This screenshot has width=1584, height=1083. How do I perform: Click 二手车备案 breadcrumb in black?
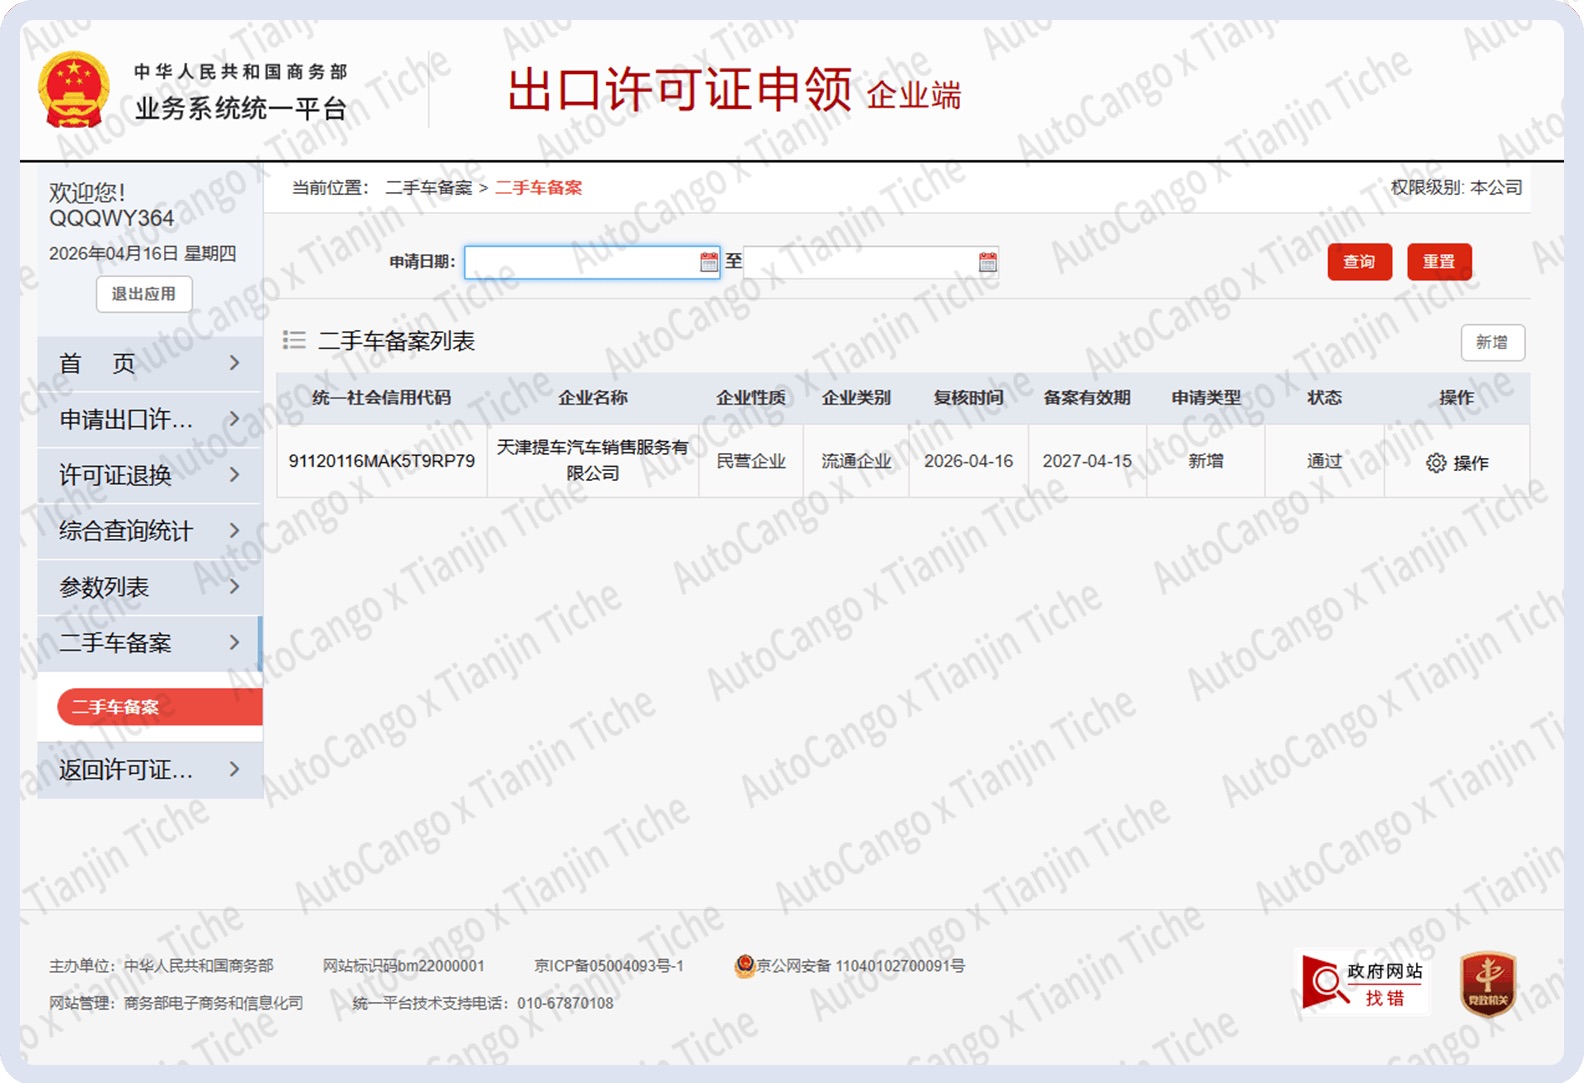pos(429,188)
